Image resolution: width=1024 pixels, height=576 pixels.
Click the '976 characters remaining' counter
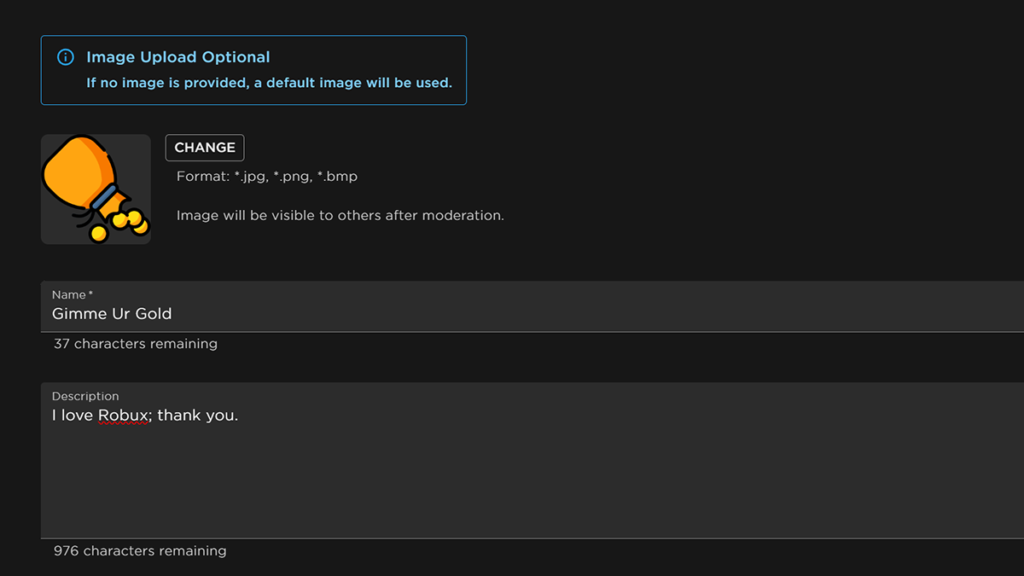pyautogui.click(x=140, y=551)
